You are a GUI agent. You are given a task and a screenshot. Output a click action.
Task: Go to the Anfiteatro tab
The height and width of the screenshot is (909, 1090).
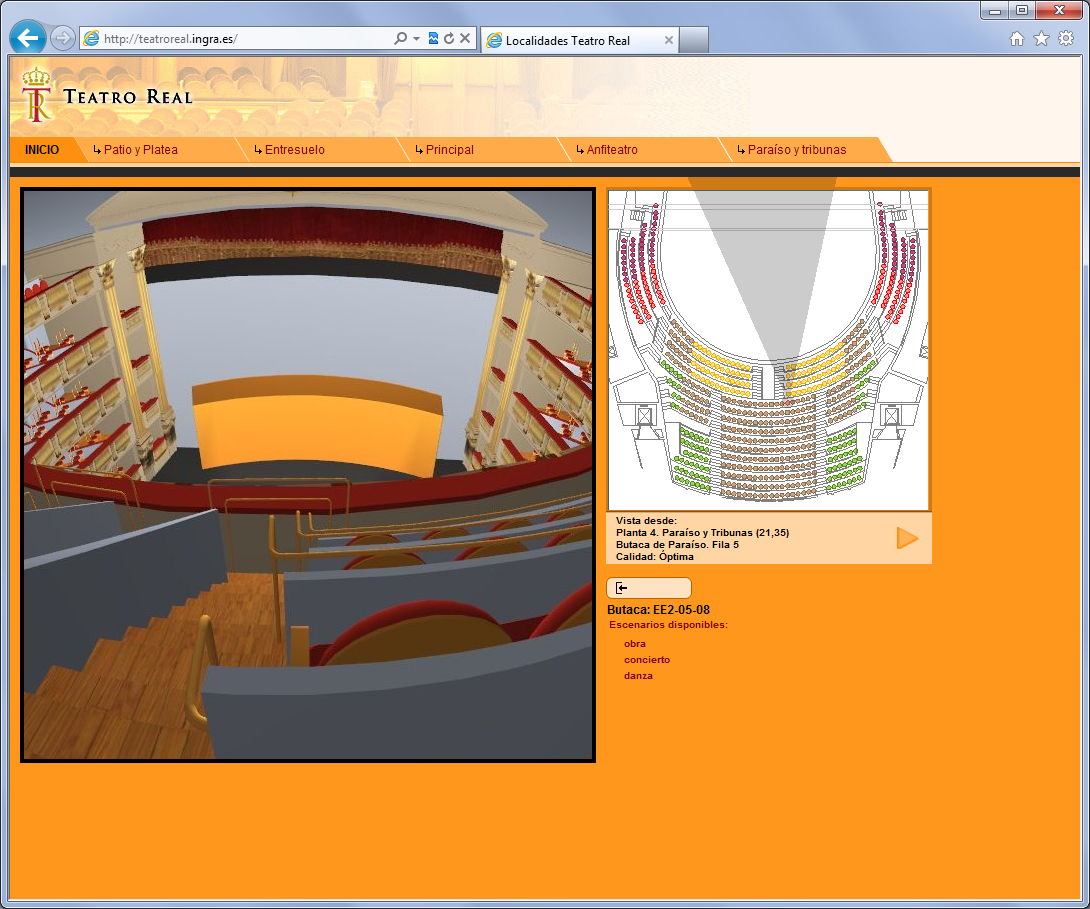coord(611,150)
